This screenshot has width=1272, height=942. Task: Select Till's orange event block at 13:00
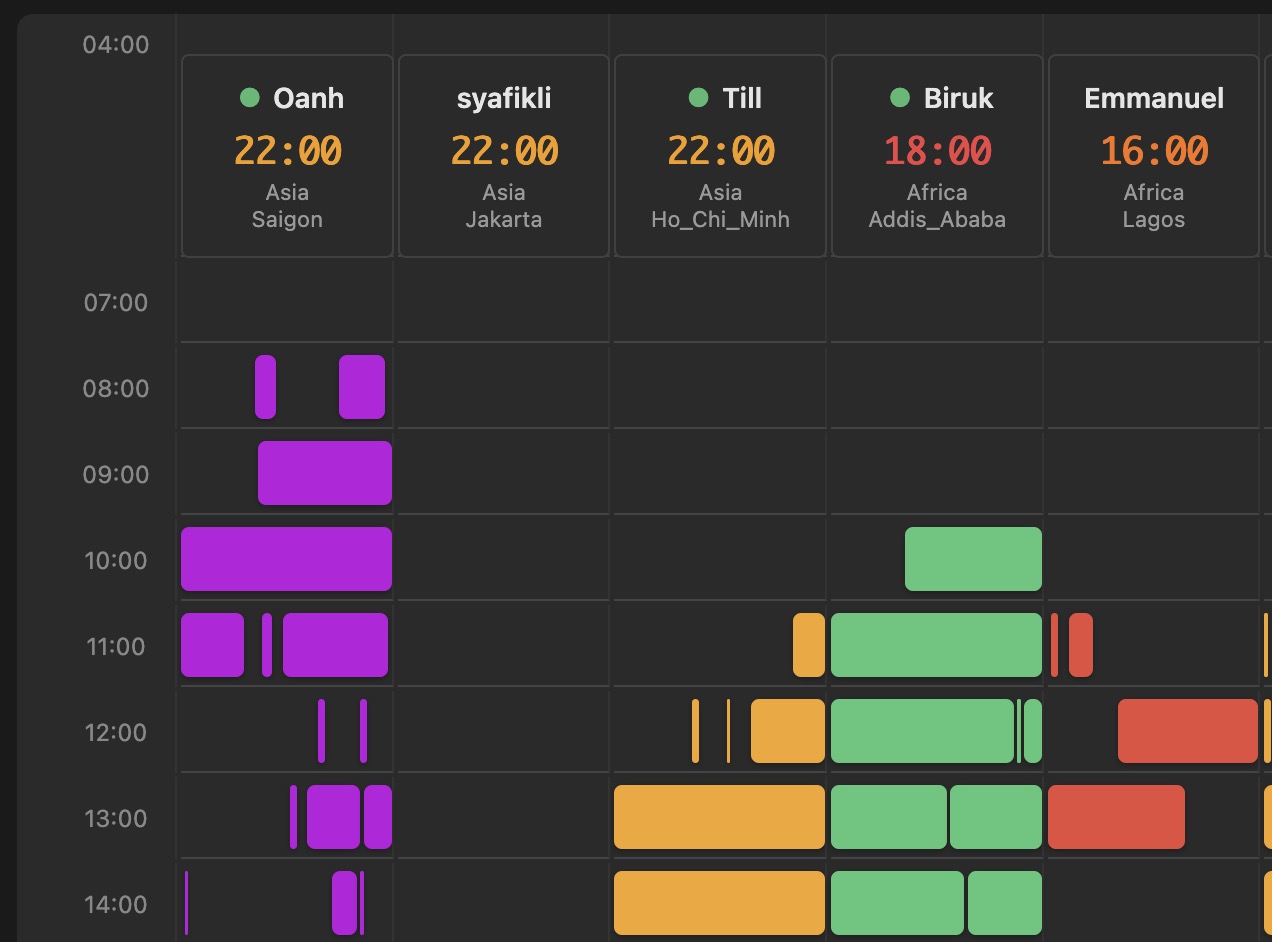pyautogui.click(x=718, y=817)
